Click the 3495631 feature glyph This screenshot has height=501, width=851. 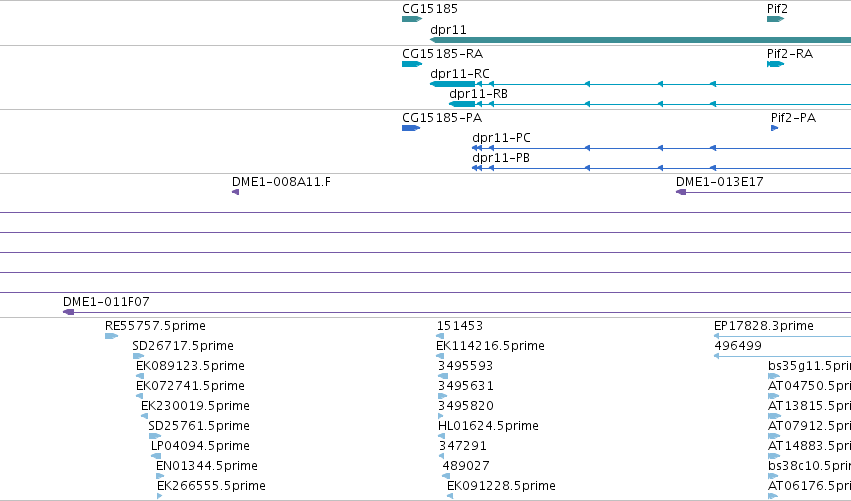(442, 396)
